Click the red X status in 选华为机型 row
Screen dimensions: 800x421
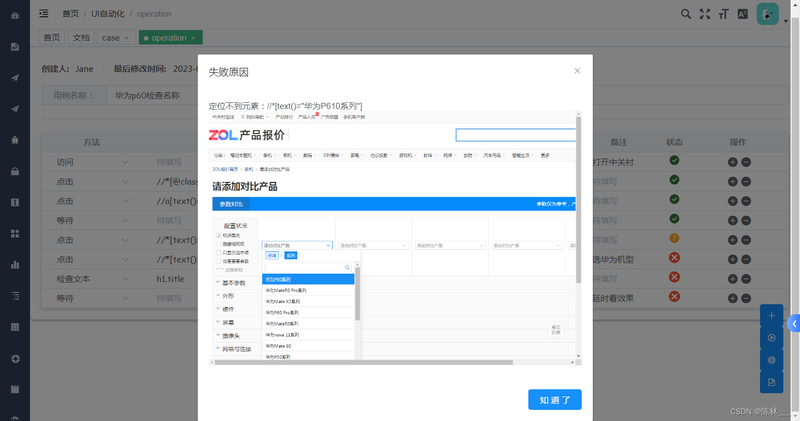pyautogui.click(x=674, y=258)
